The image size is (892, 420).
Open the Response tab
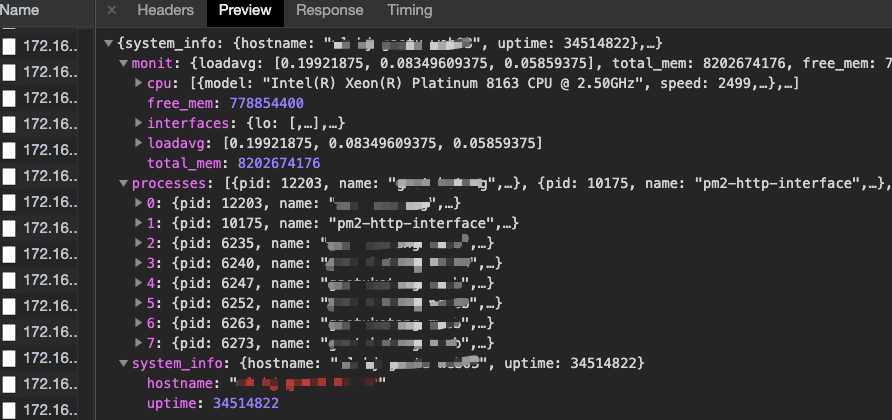(329, 10)
